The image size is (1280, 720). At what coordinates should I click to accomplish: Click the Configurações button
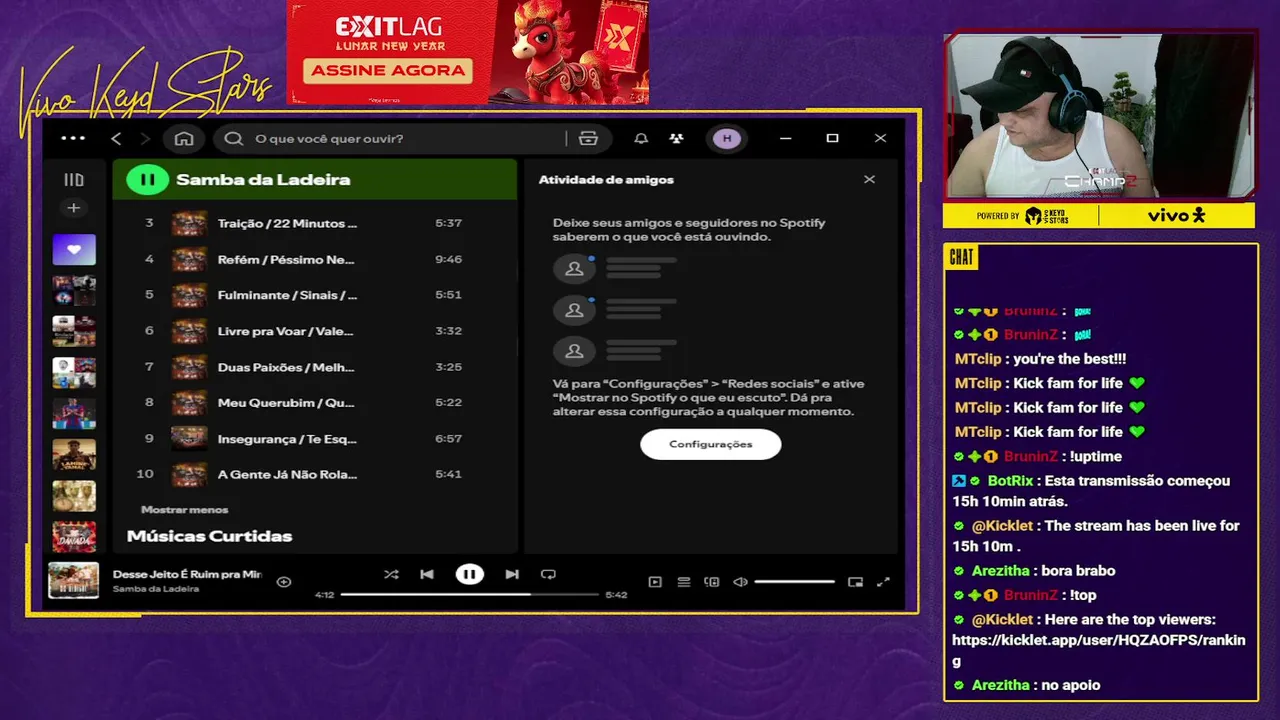(x=710, y=444)
